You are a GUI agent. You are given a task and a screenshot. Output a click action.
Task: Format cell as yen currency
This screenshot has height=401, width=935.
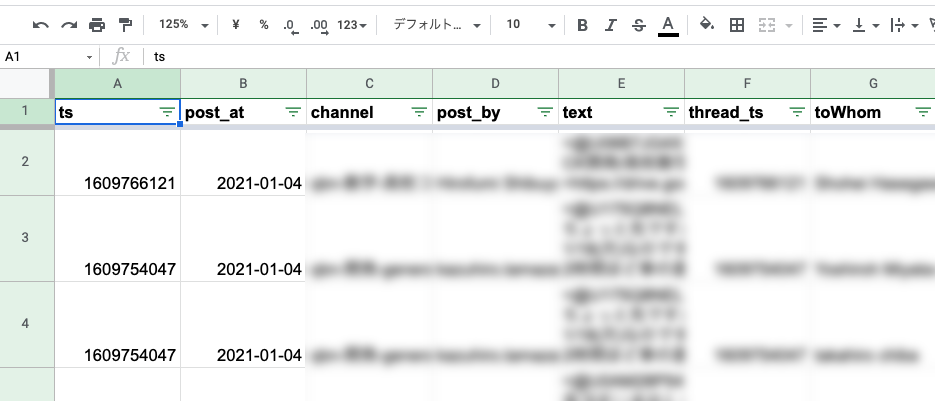point(236,24)
